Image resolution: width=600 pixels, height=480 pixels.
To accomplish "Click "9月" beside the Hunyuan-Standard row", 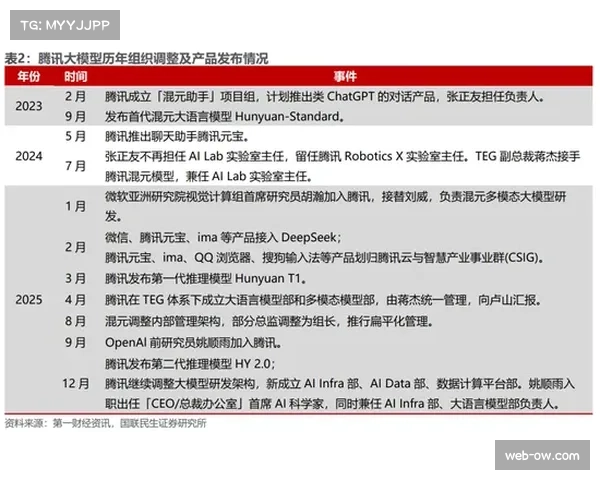I will click(75, 116).
